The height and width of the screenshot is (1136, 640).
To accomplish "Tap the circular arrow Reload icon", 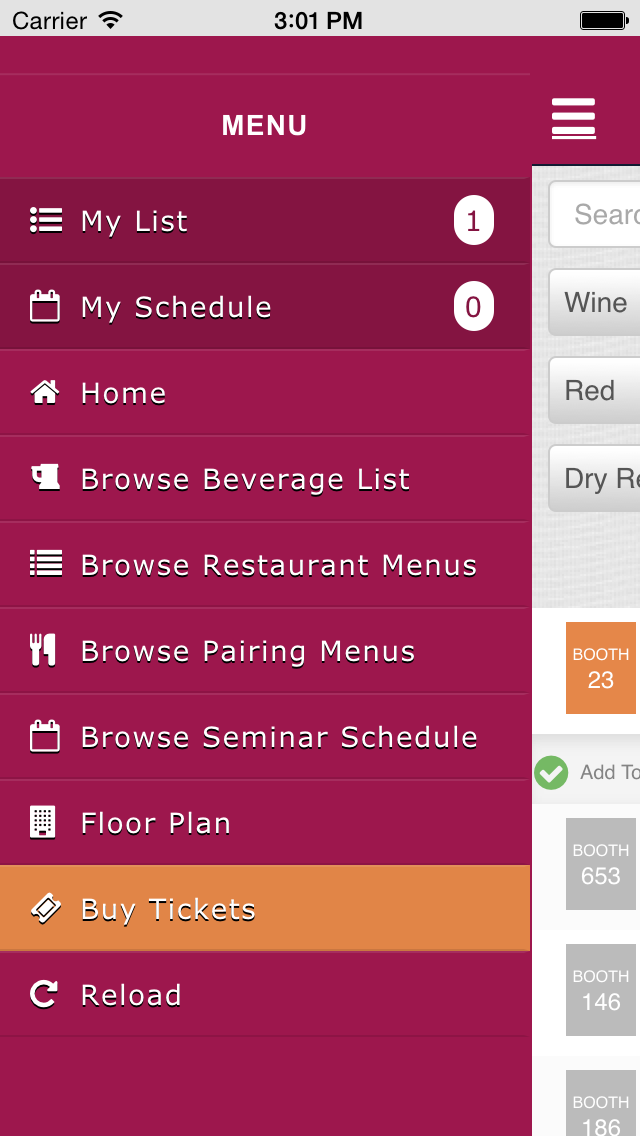I will [x=44, y=995].
